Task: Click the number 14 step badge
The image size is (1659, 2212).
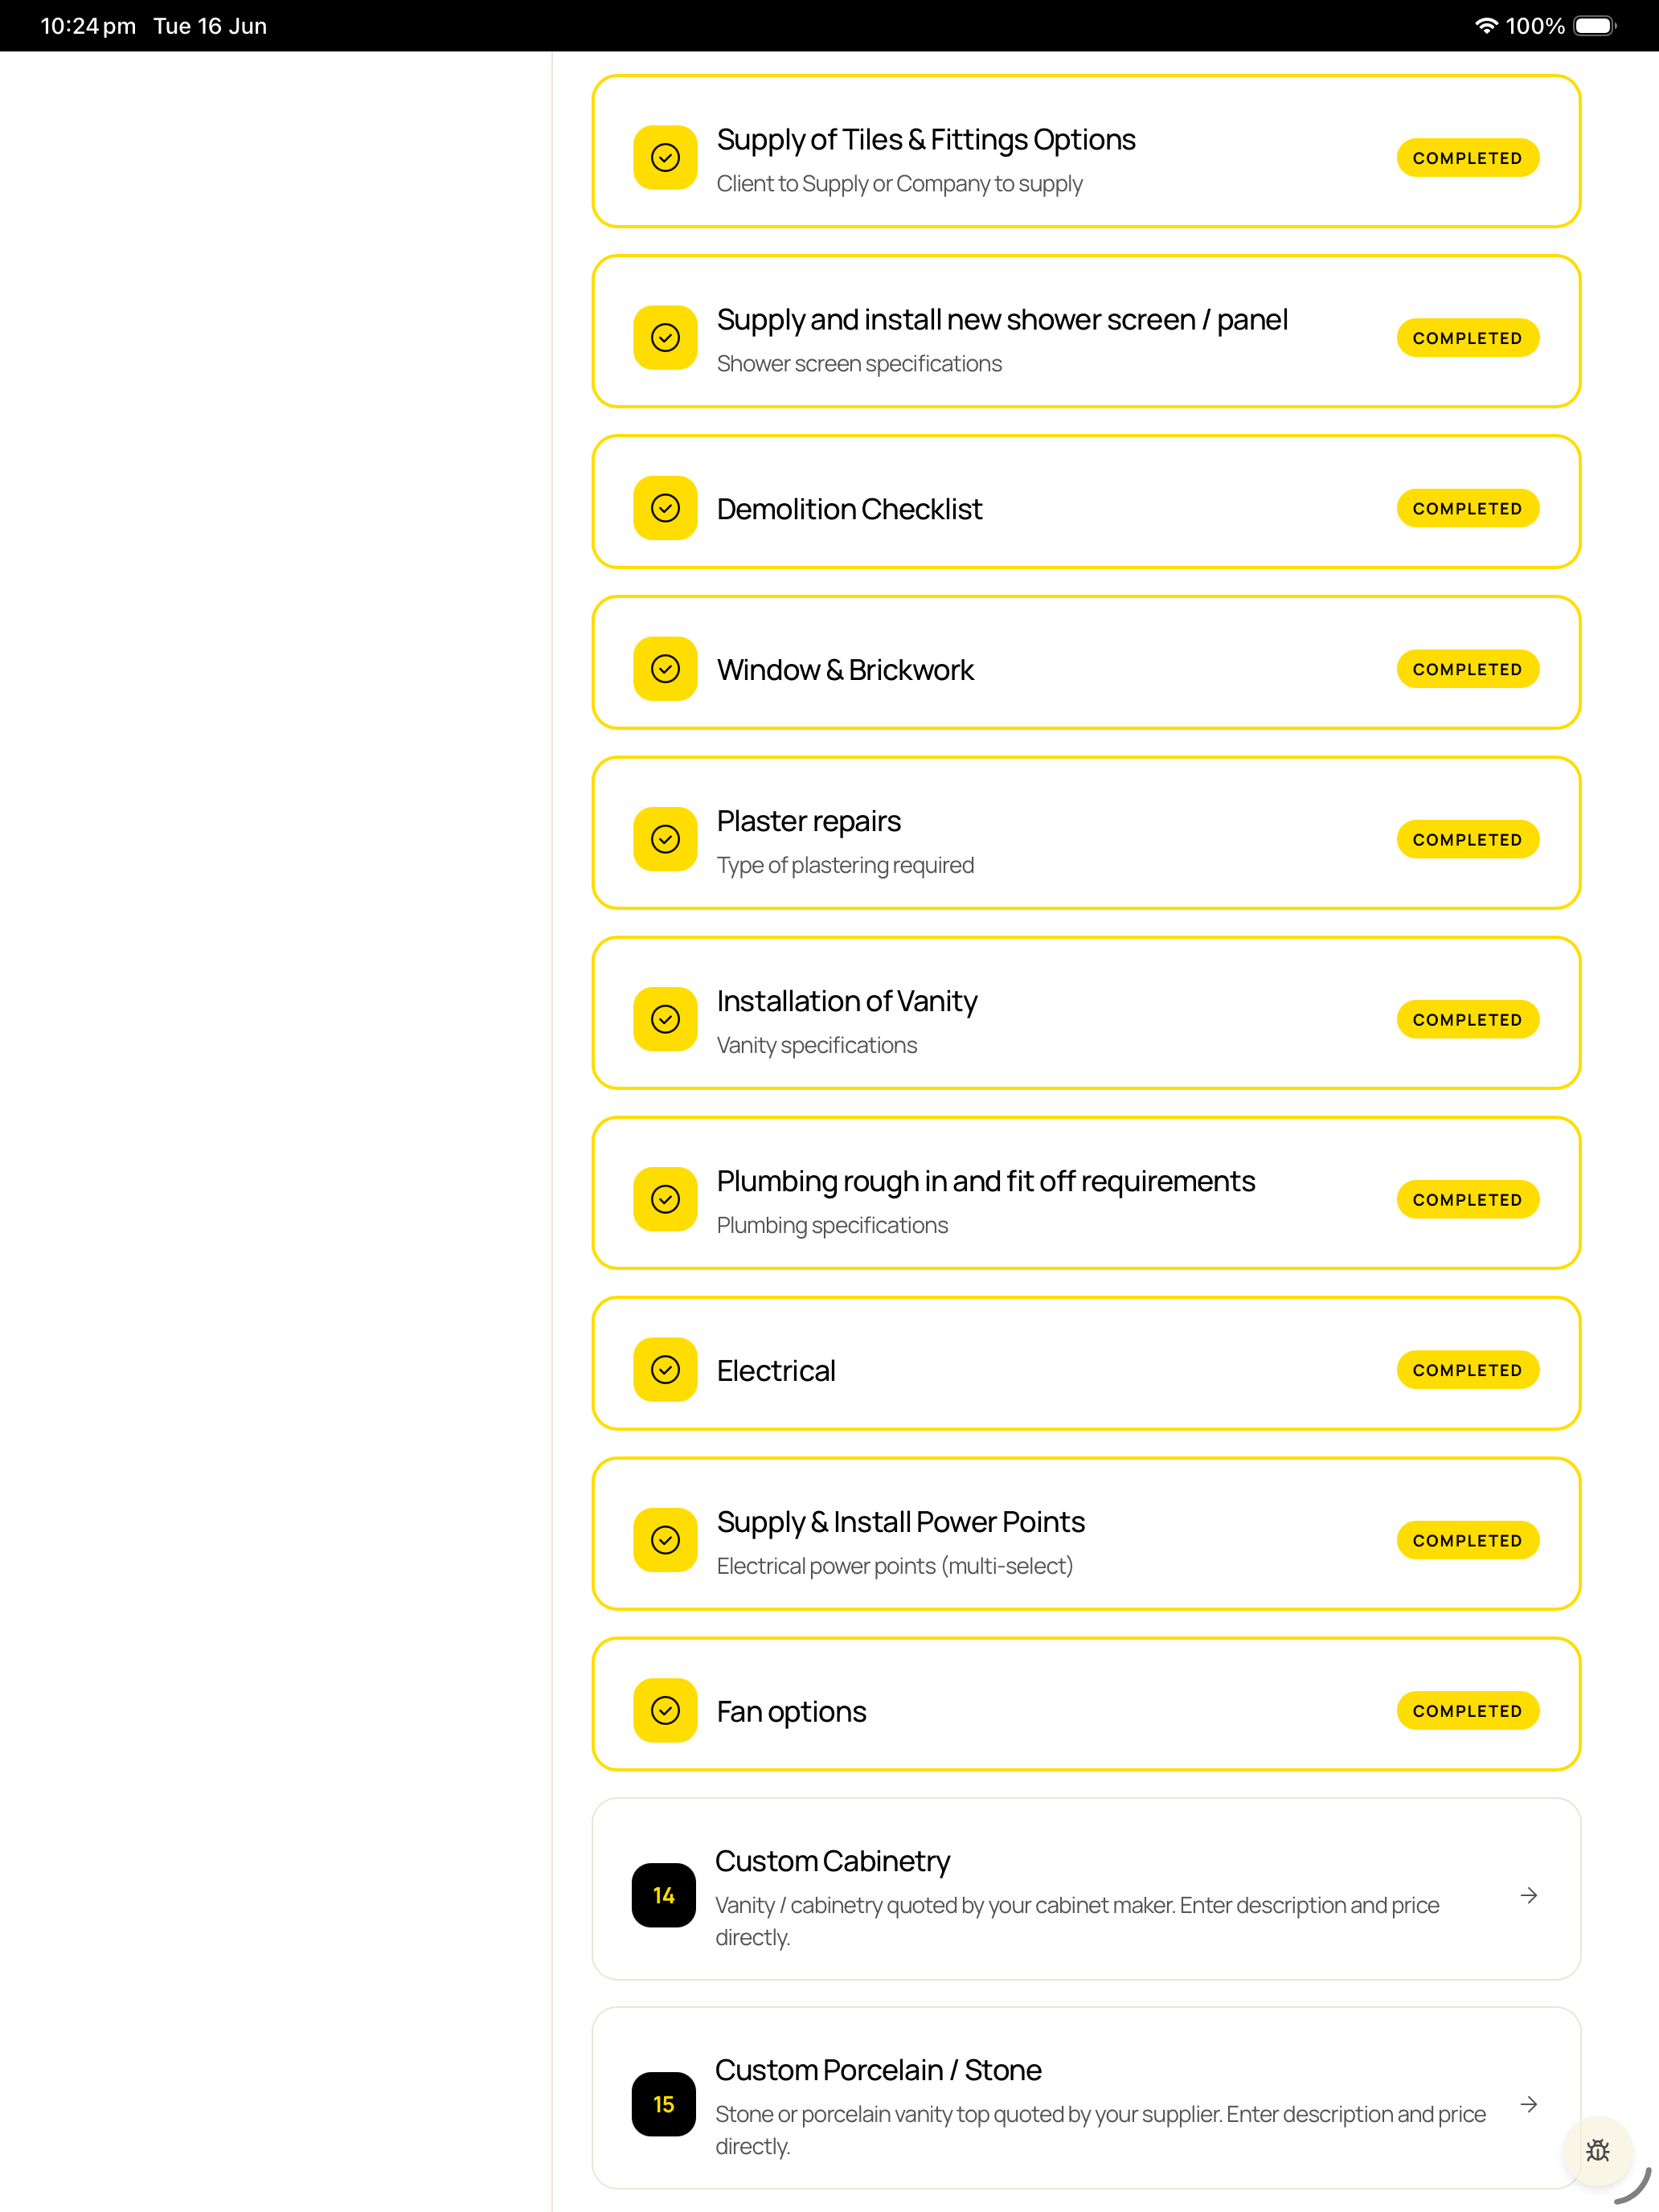Action: (x=664, y=1895)
